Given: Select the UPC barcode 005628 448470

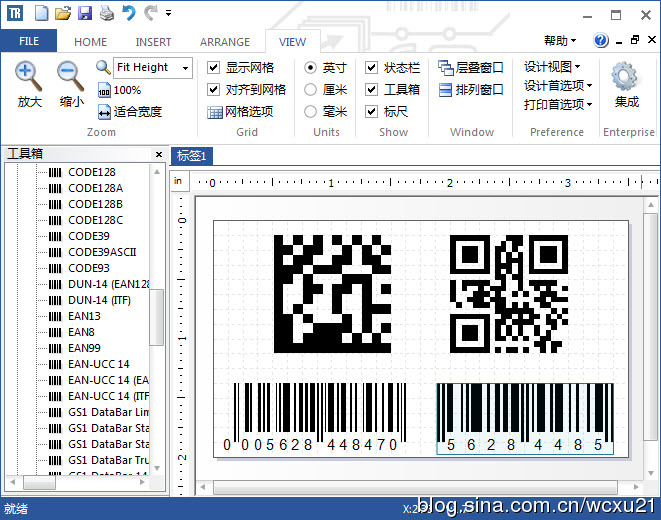Looking at the screenshot, I should [315, 418].
